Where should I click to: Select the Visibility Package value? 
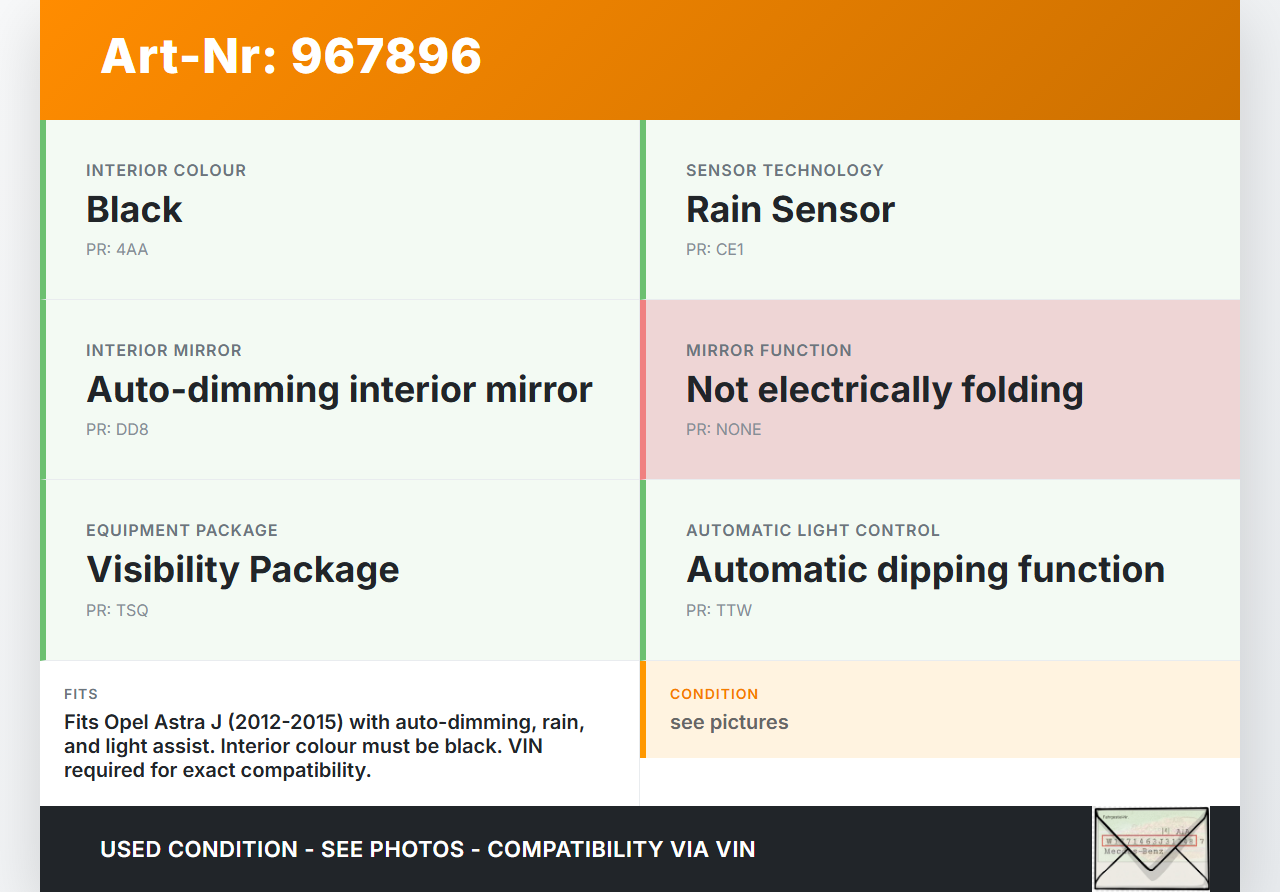coord(243,570)
